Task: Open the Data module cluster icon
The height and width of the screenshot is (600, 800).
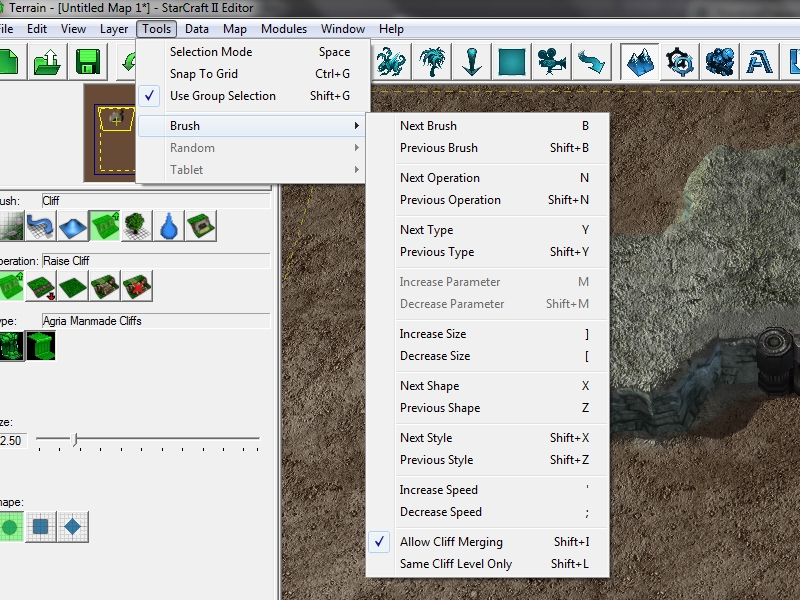Action: 719,62
